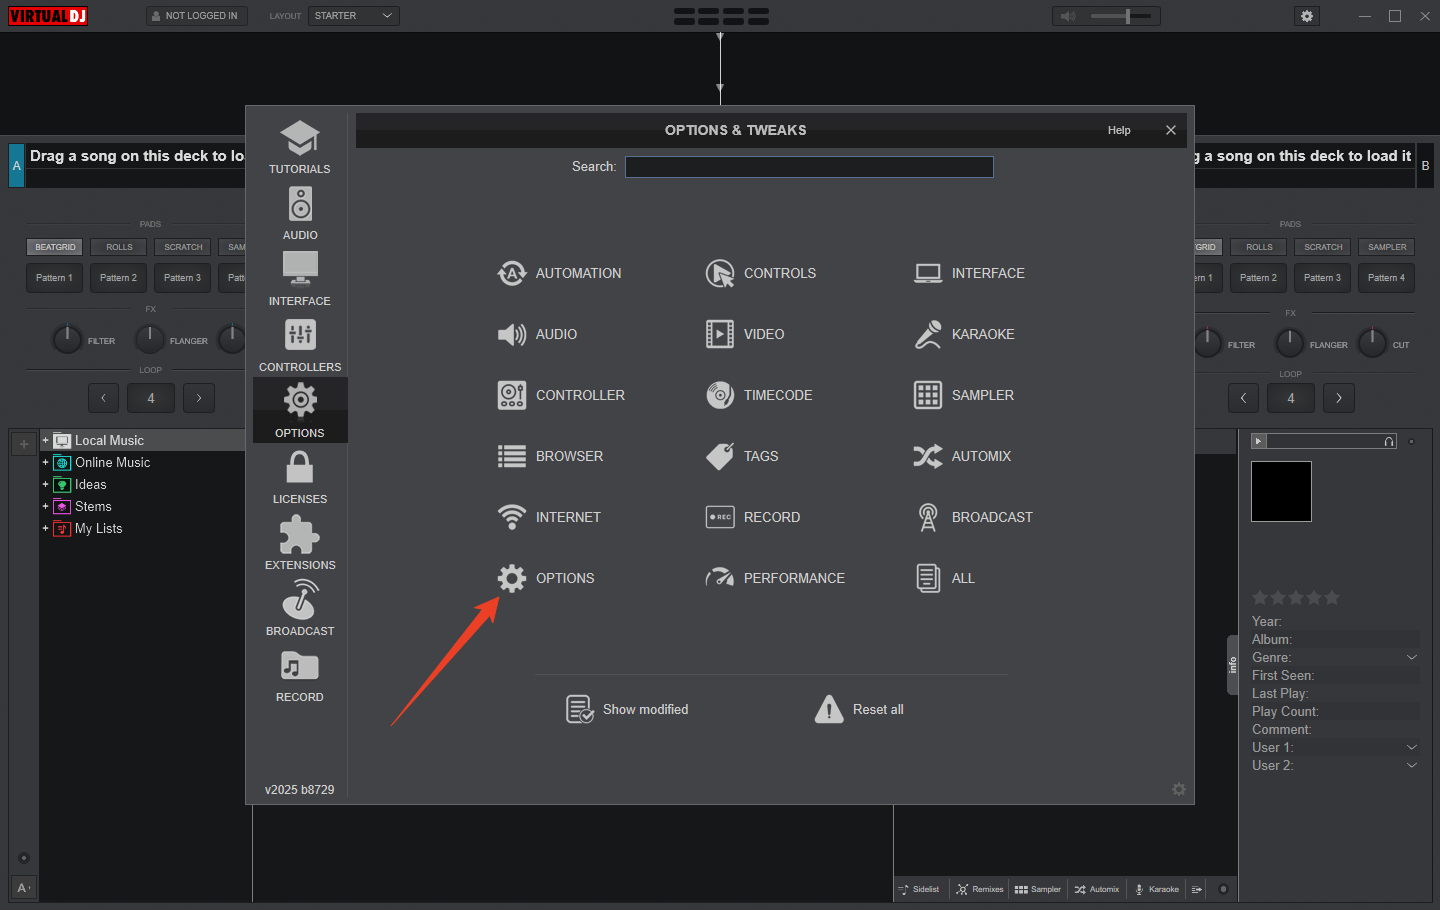This screenshot has height=910, width=1440.
Task: Trigger Pattern 2 pad on deck A
Action: pyautogui.click(x=119, y=278)
